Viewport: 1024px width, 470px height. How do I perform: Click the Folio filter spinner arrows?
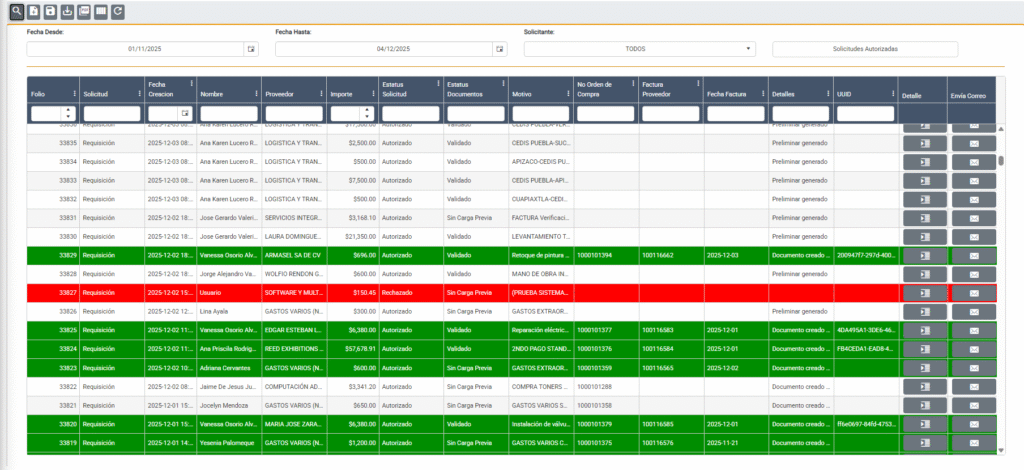click(x=68, y=113)
